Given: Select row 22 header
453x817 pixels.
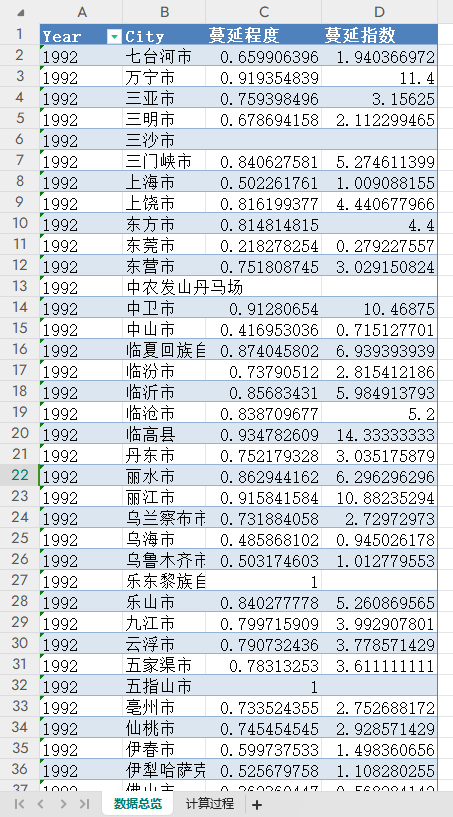Looking at the screenshot, I should tap(20, 475).
